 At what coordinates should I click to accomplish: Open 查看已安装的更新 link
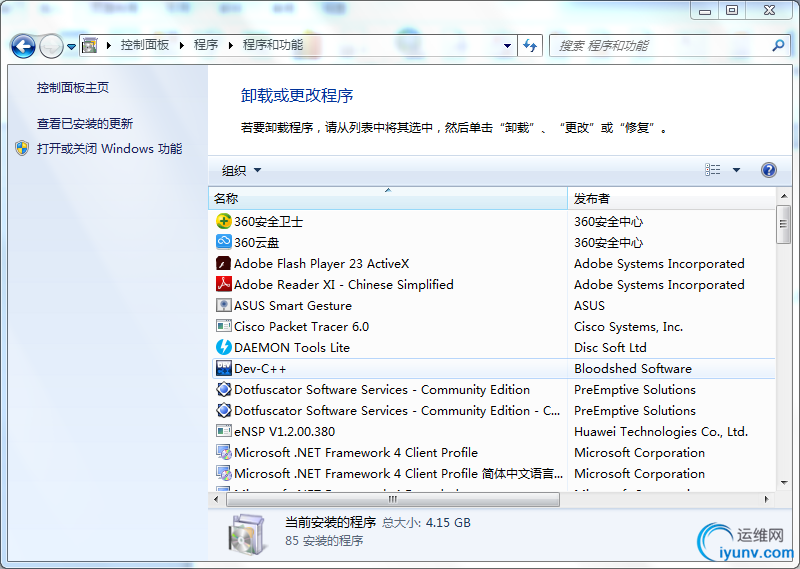pyautogui.click(x=85, y=123)
